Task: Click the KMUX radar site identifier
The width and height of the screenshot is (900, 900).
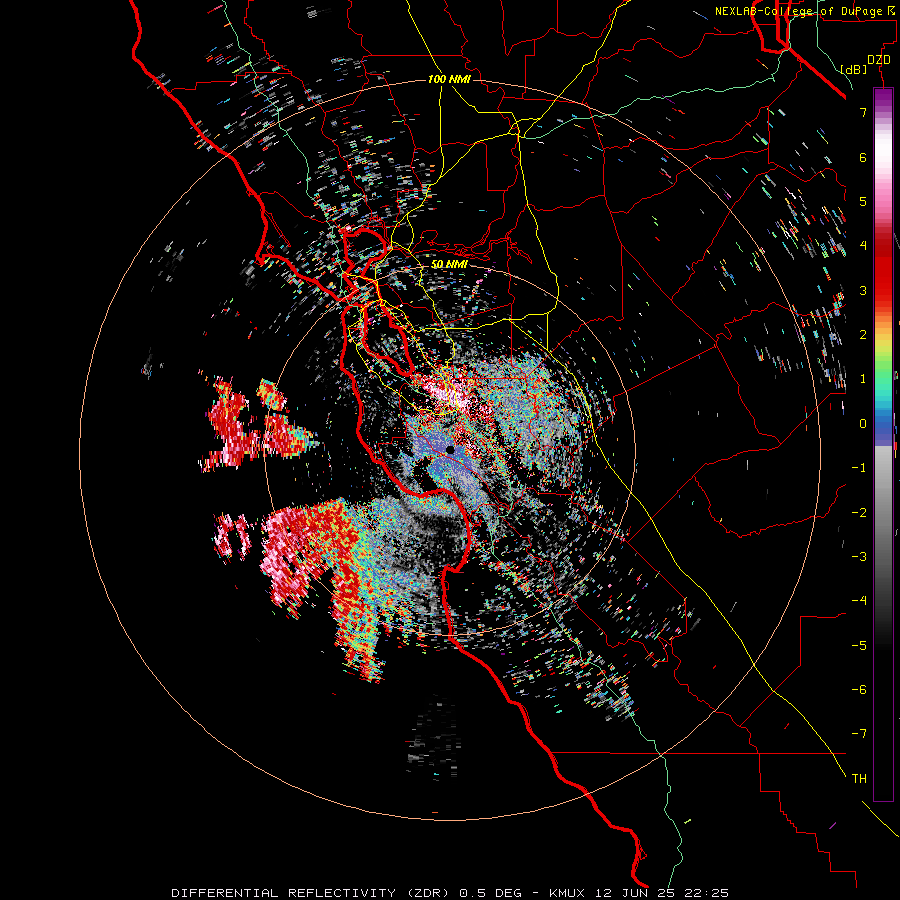Action: pyautogui.click(x=569, y=893)
